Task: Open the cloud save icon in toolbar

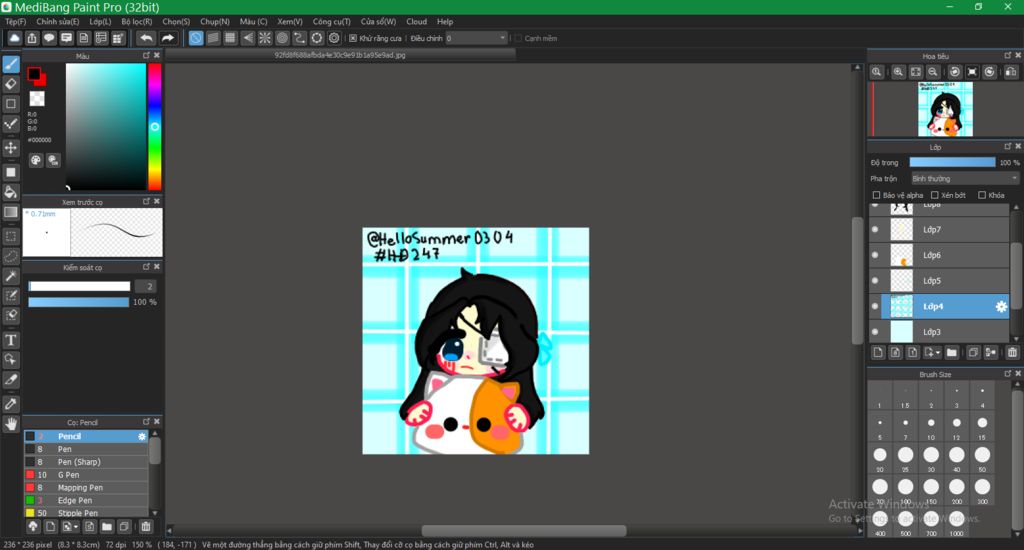Action: point(14,39)
